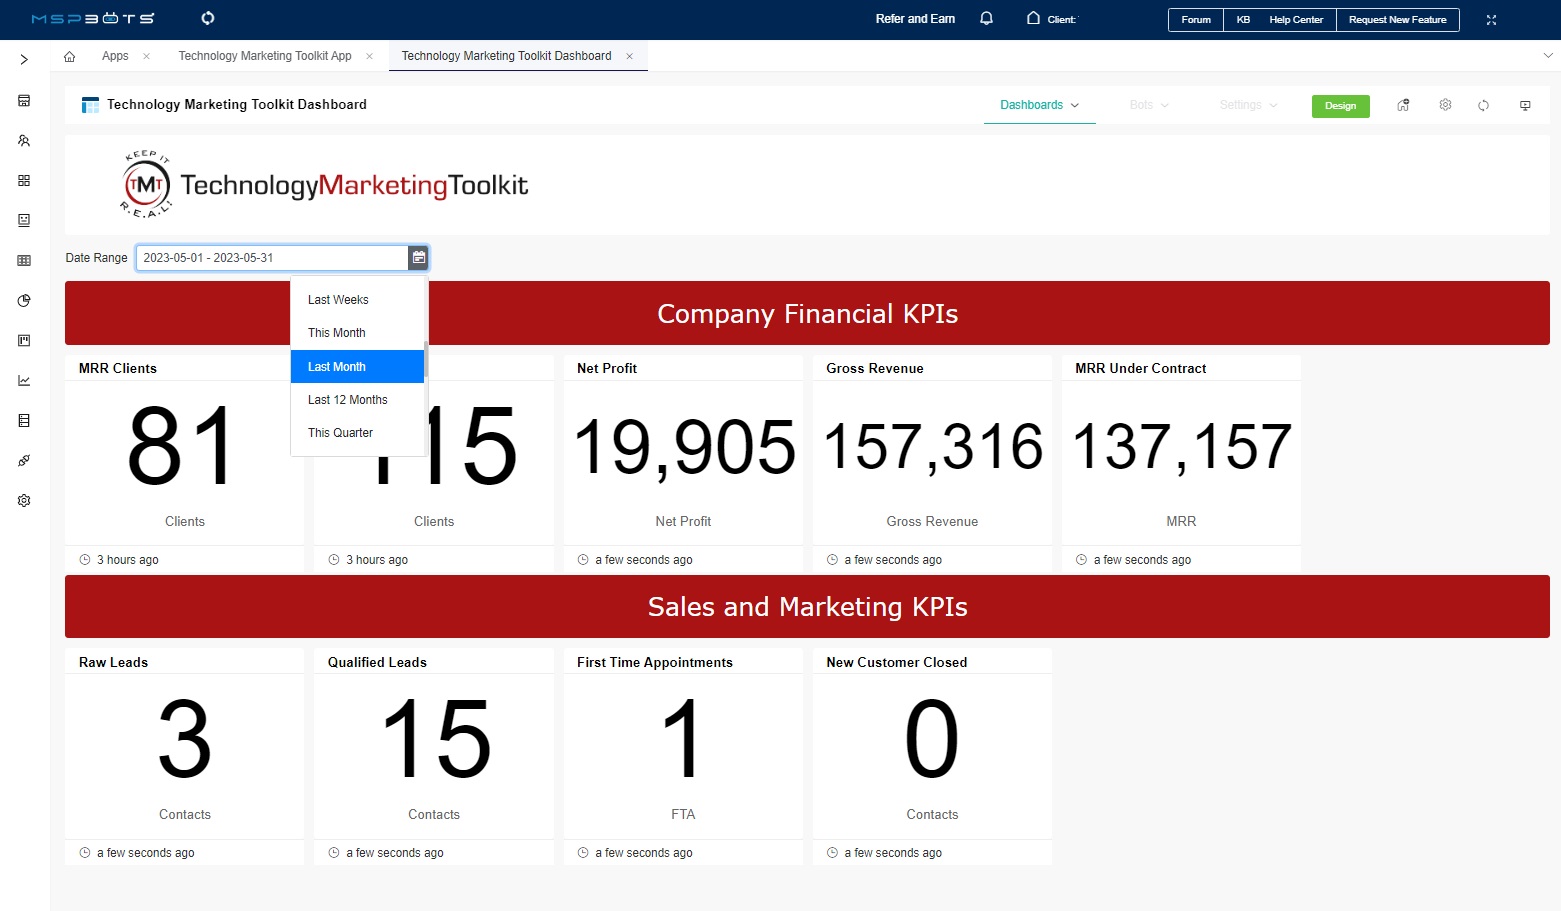Click the calendar icon in Date Range field
1561x911 pixels.
pos(419,258)
